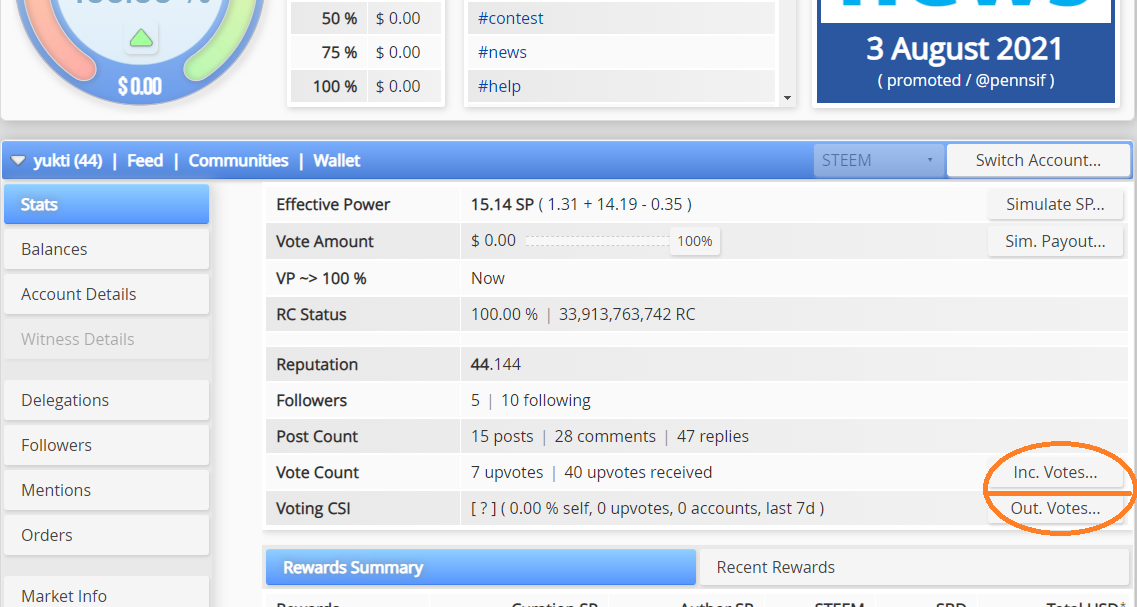Open the Feed link
The height and width of the screenshot is (607, 1137).
click(145, 161)
